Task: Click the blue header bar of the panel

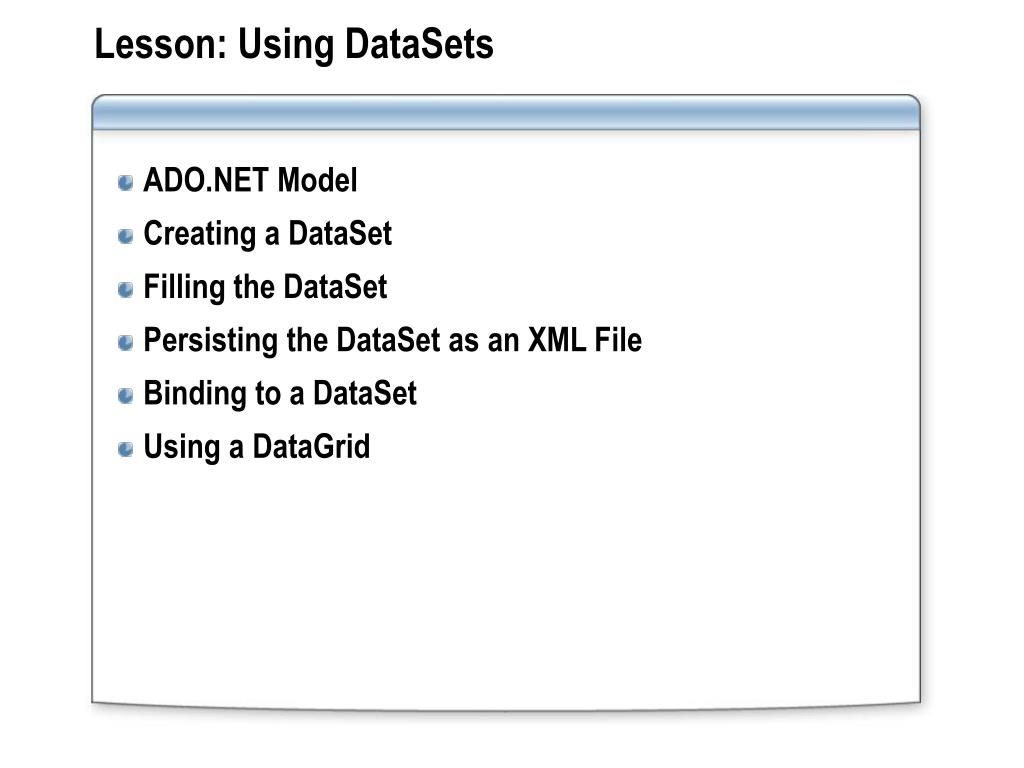Action: pos(506,112)
